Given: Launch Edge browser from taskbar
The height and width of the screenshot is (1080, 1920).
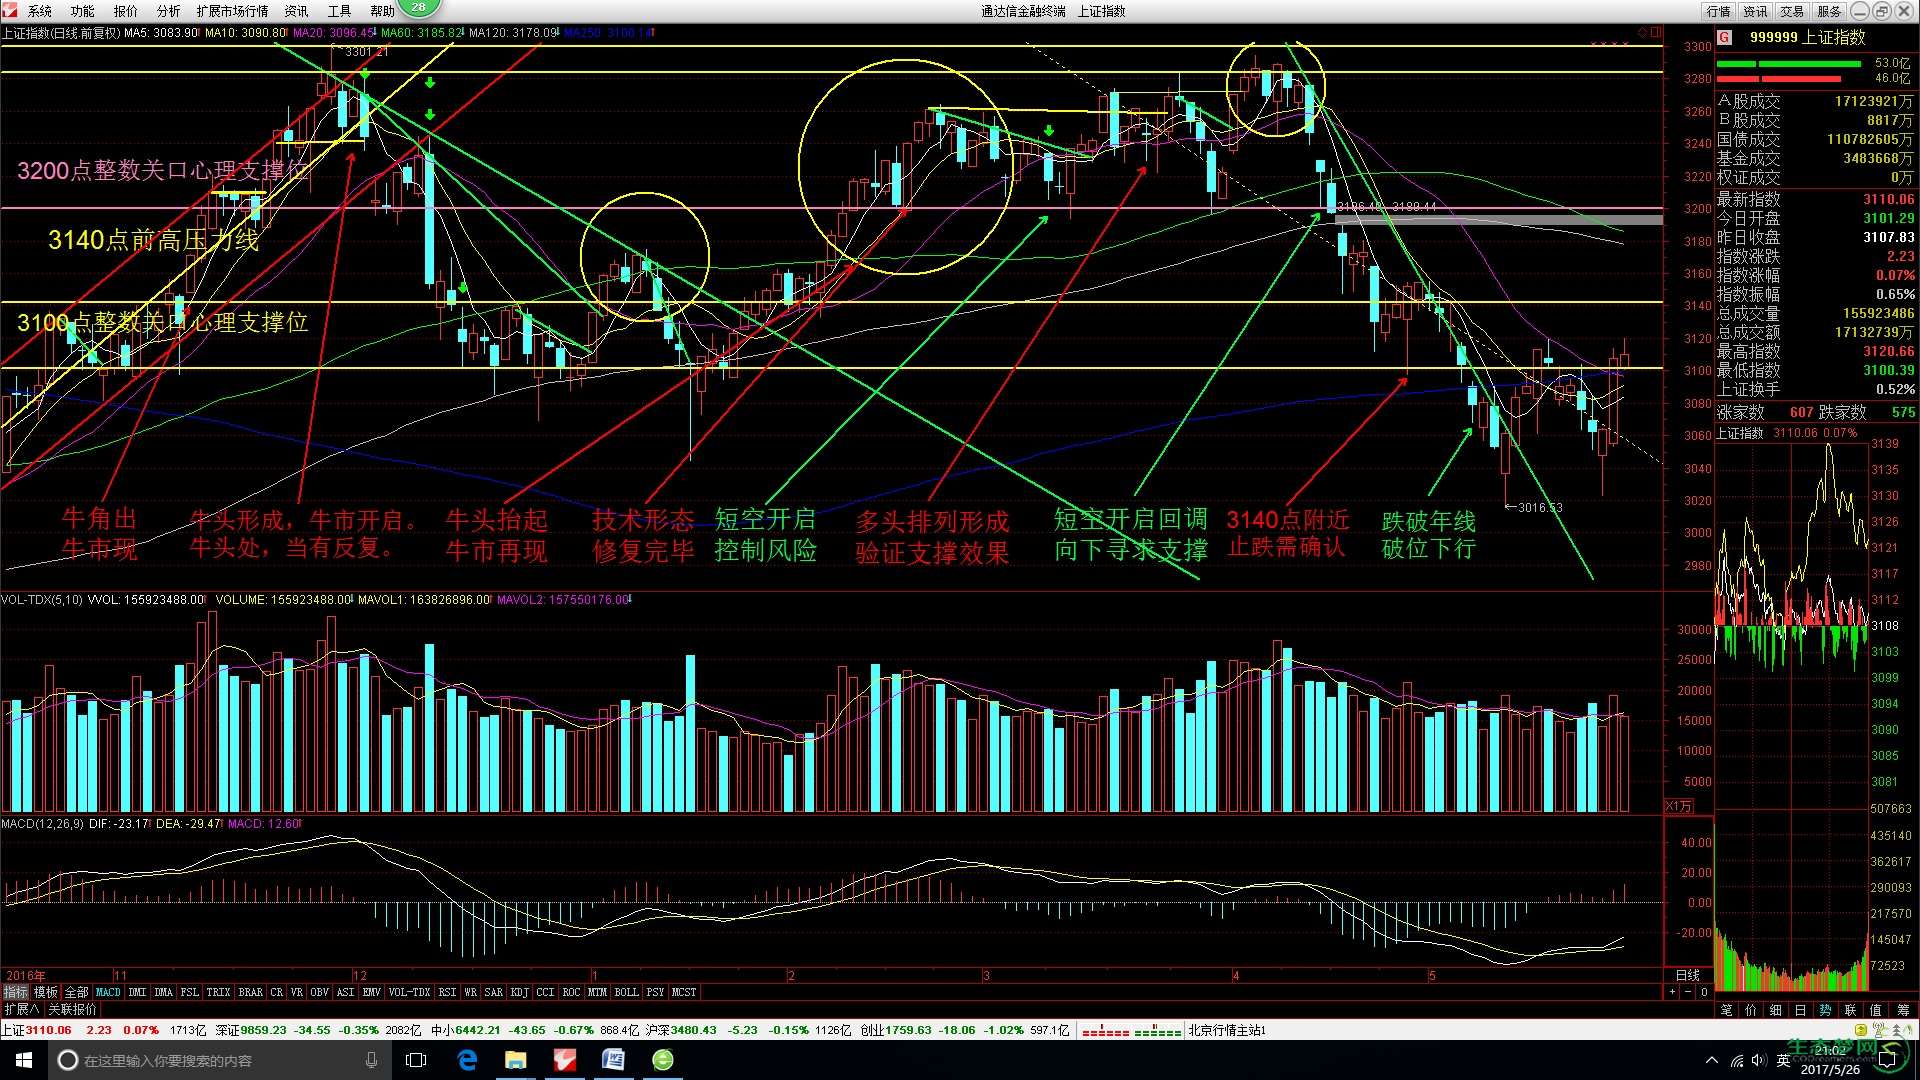Looking at the screenshot, I should (x=467, y=1060).
